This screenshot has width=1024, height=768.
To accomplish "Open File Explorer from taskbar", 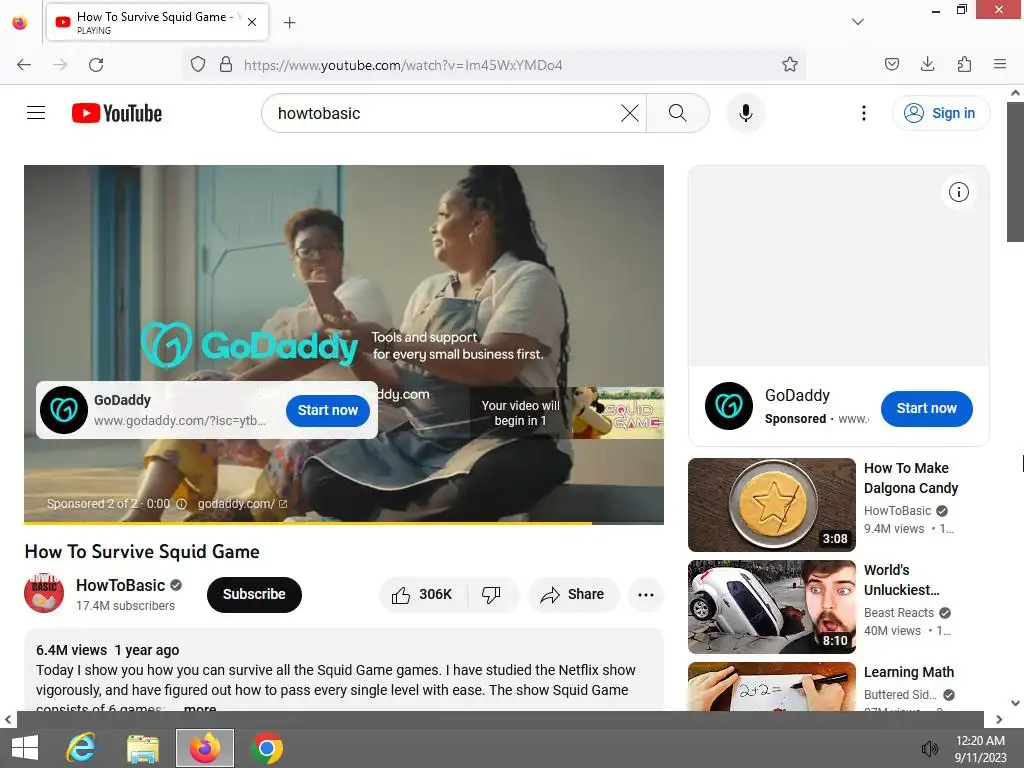I will (142, 748).
